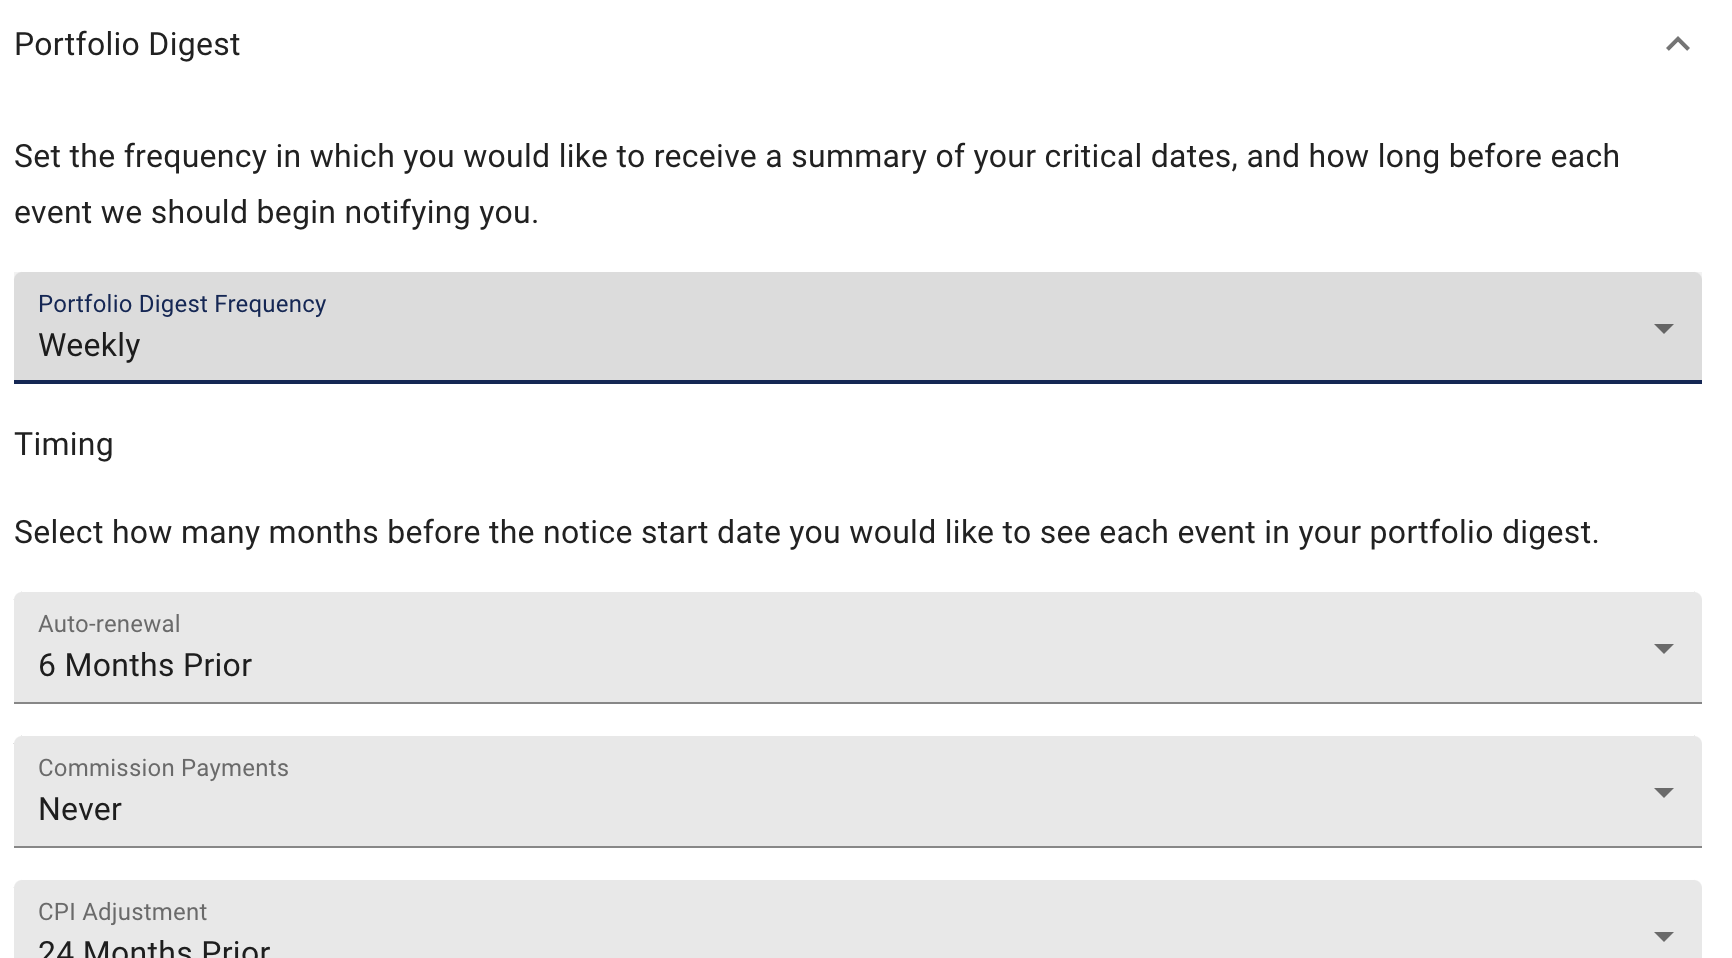The height and width of the screenshot is (958, 1732).
Task: Click the Auto-renewal field label
Action: [x=109, y=624]
